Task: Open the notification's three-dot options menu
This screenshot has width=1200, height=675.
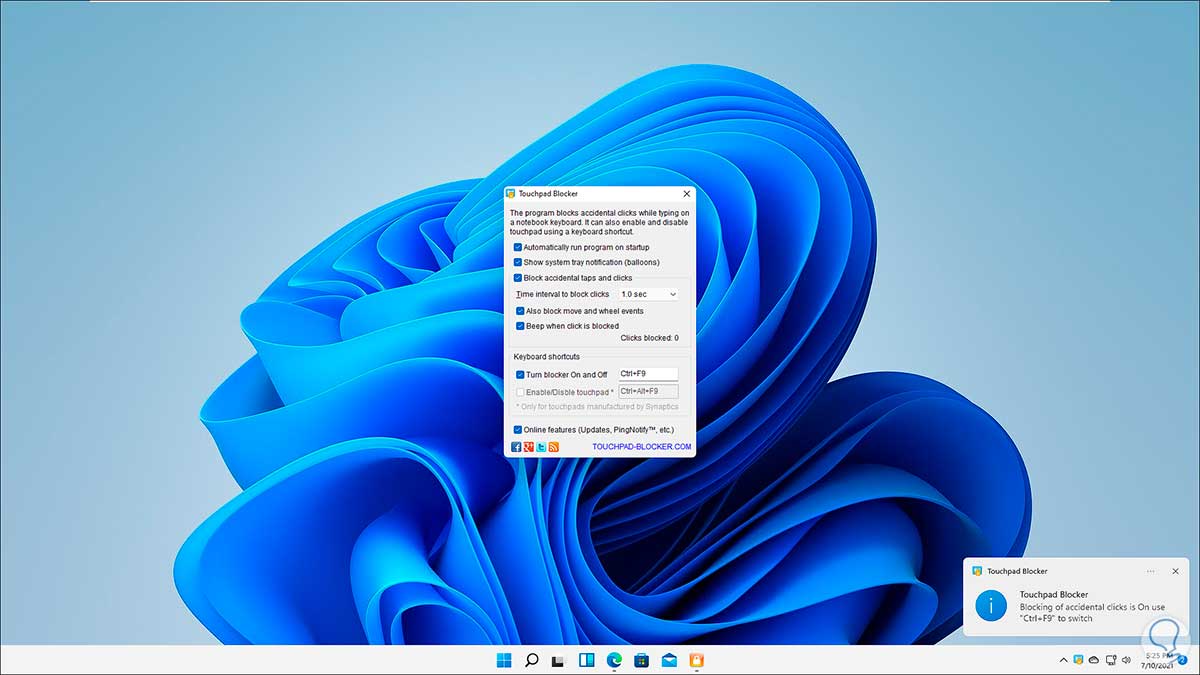Action: coord(1151,571)
